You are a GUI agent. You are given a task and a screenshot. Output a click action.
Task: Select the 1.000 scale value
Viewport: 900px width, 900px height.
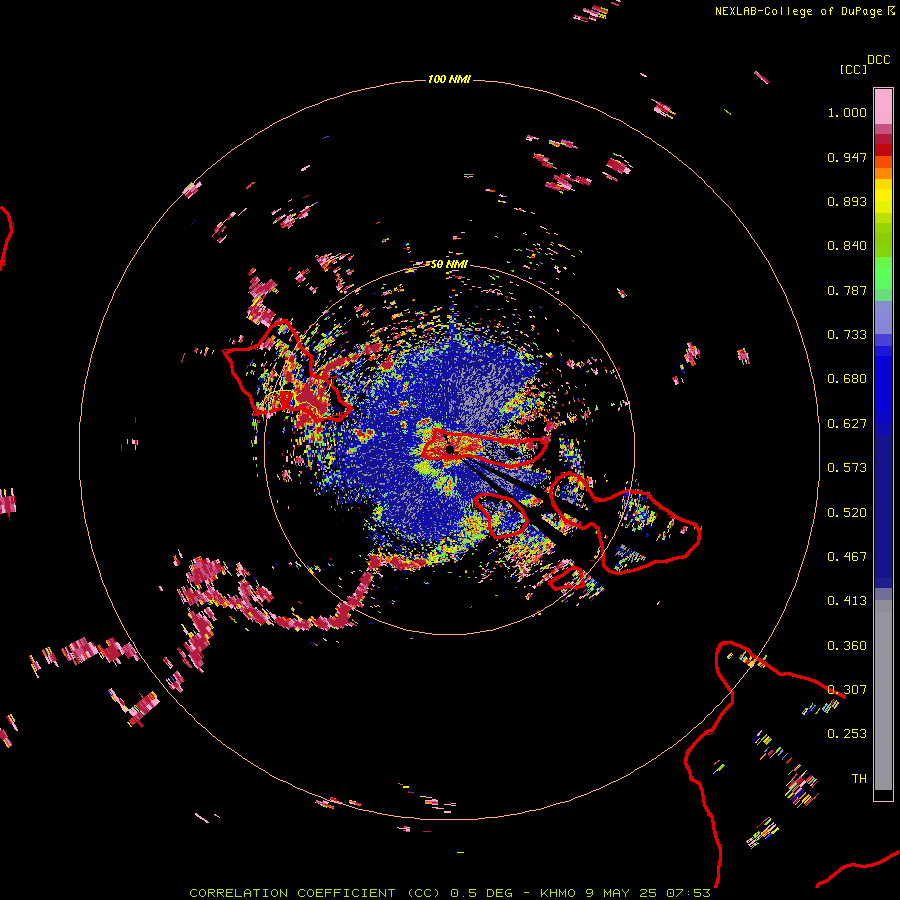[x=847, y=112]
